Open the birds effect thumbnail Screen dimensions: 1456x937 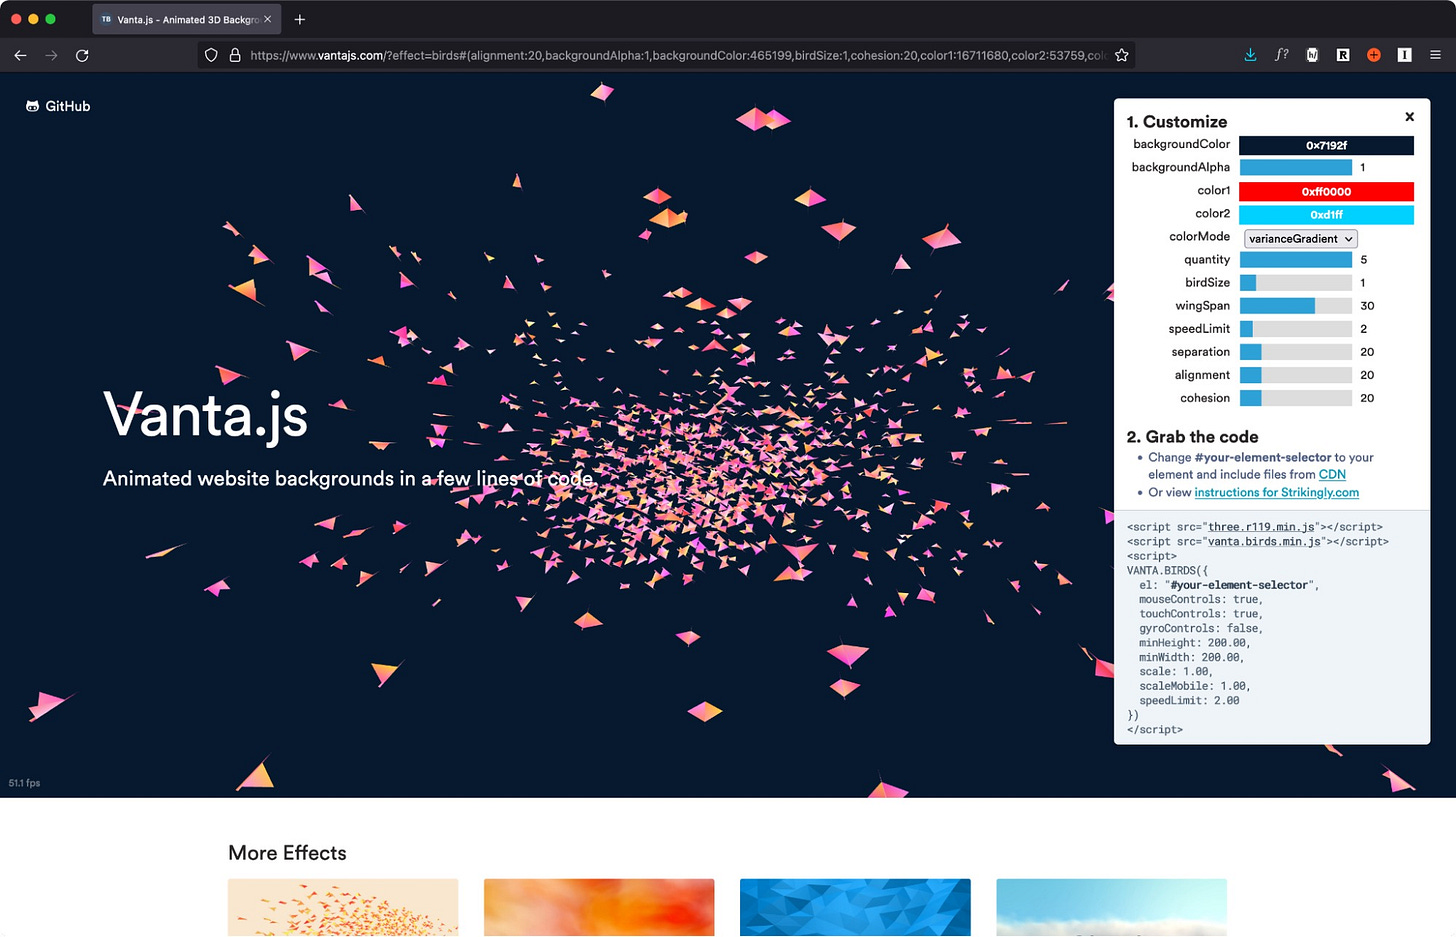[x=343, y=907]
